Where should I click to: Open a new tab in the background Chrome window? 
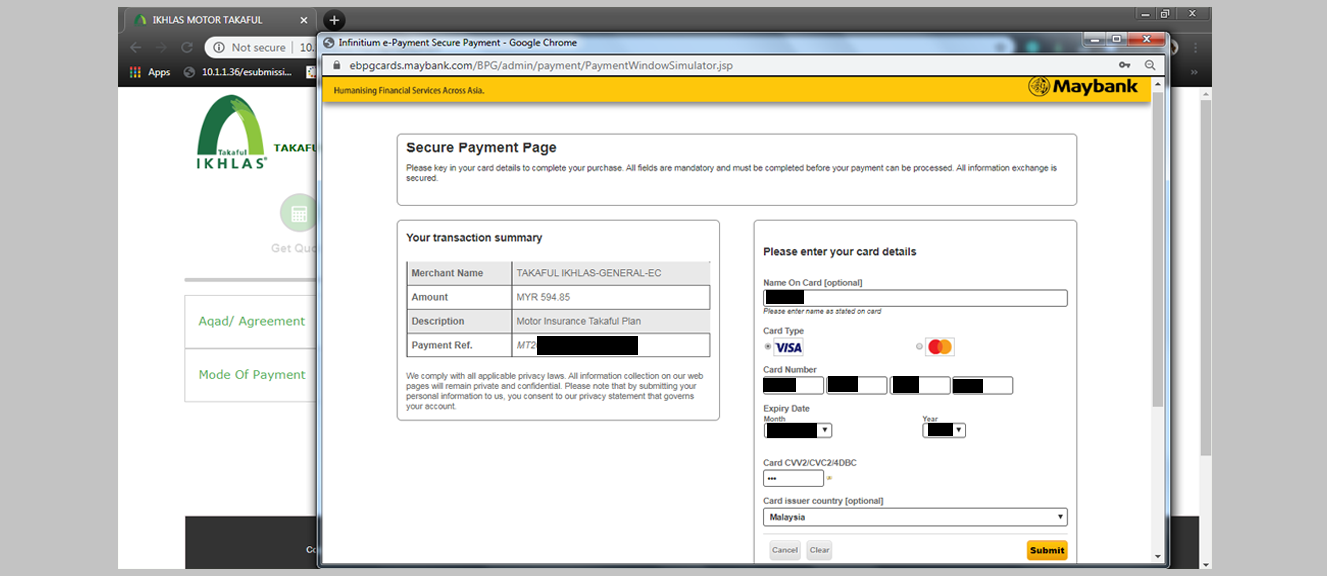tap(335, 20)
